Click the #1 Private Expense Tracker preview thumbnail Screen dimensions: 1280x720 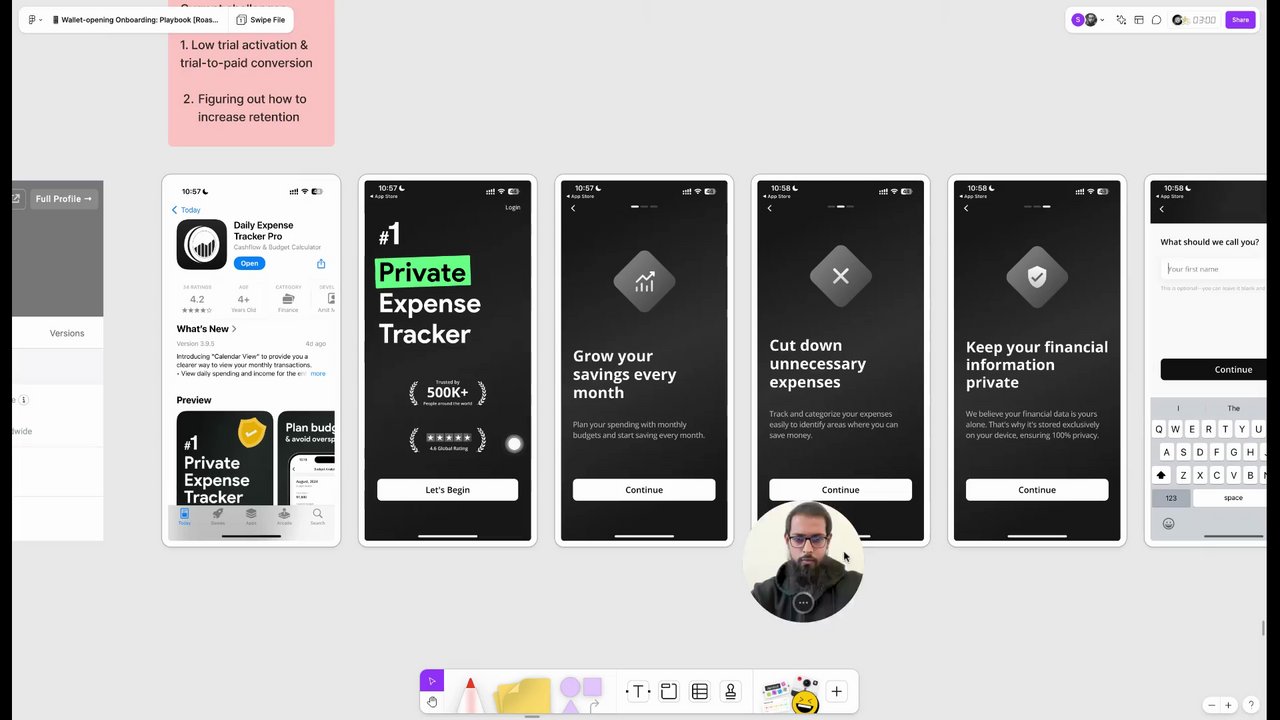coord(225,458)
